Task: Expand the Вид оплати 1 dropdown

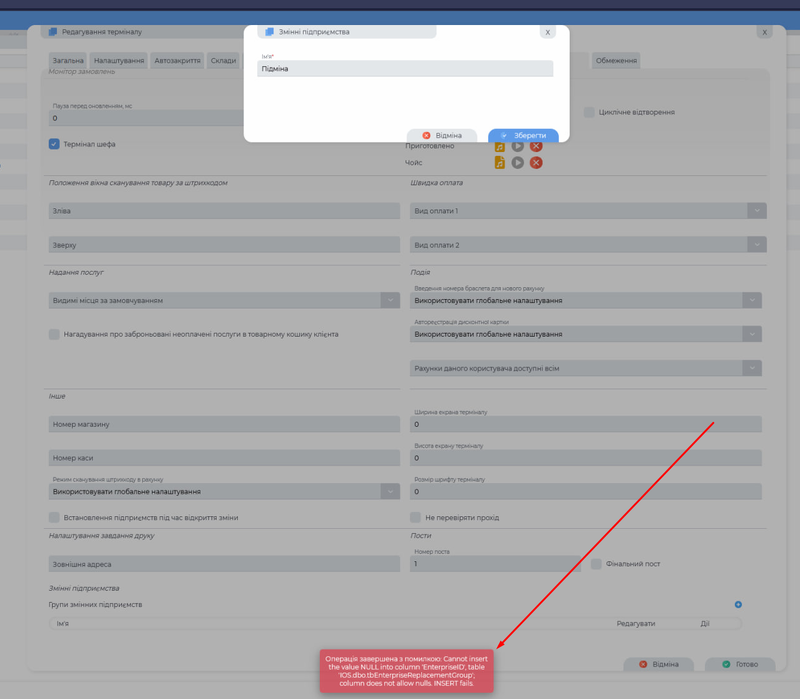Action: pyautogui.click(x=756, y=211)
